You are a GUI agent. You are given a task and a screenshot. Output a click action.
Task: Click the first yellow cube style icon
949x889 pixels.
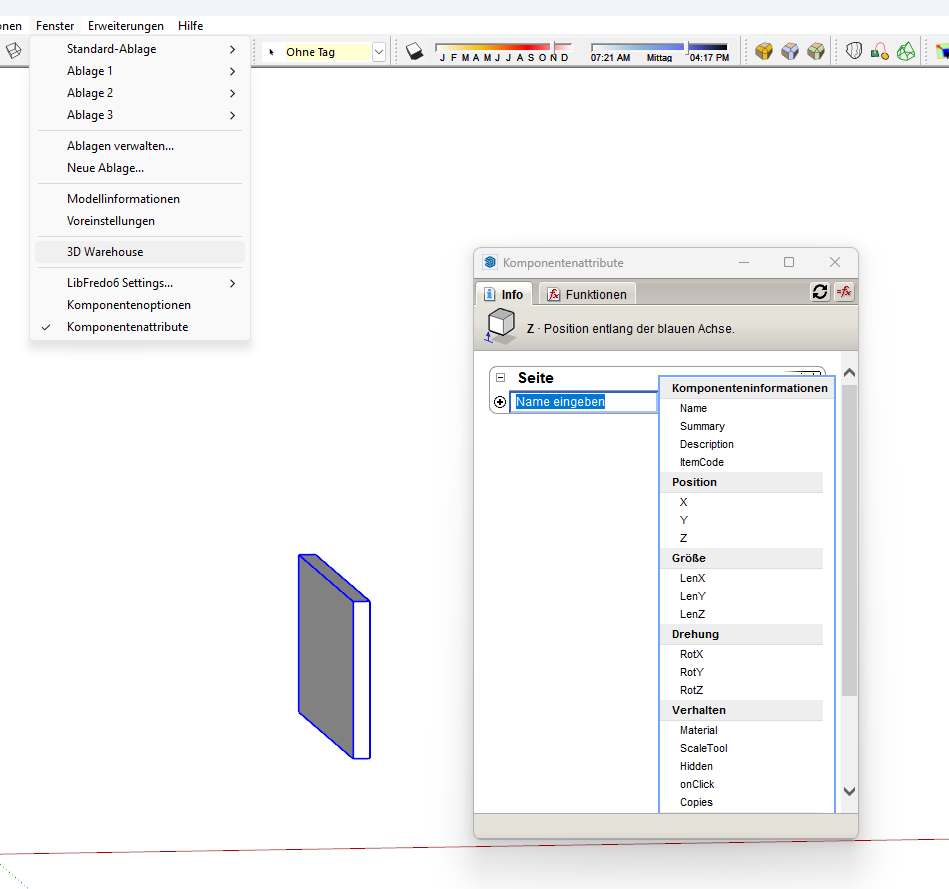pyautogui.click(x=764, y=51)
